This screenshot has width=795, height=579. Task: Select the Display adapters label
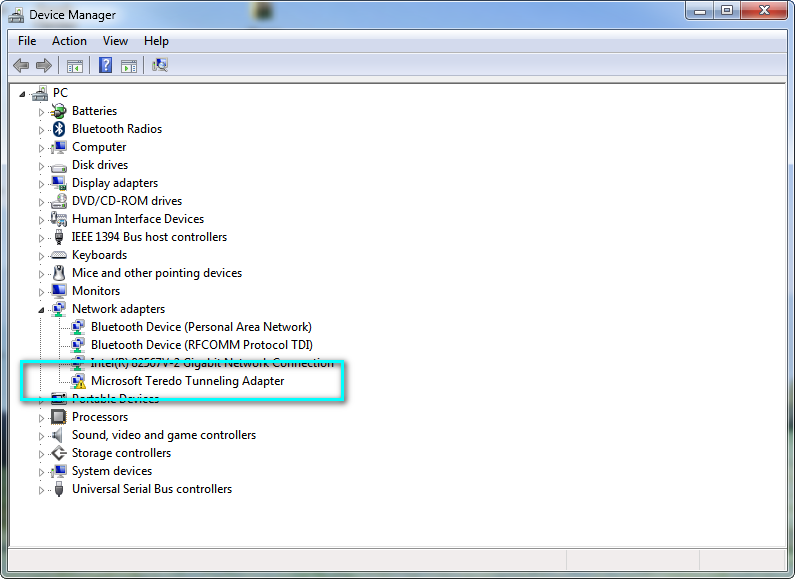coord(115,183)
